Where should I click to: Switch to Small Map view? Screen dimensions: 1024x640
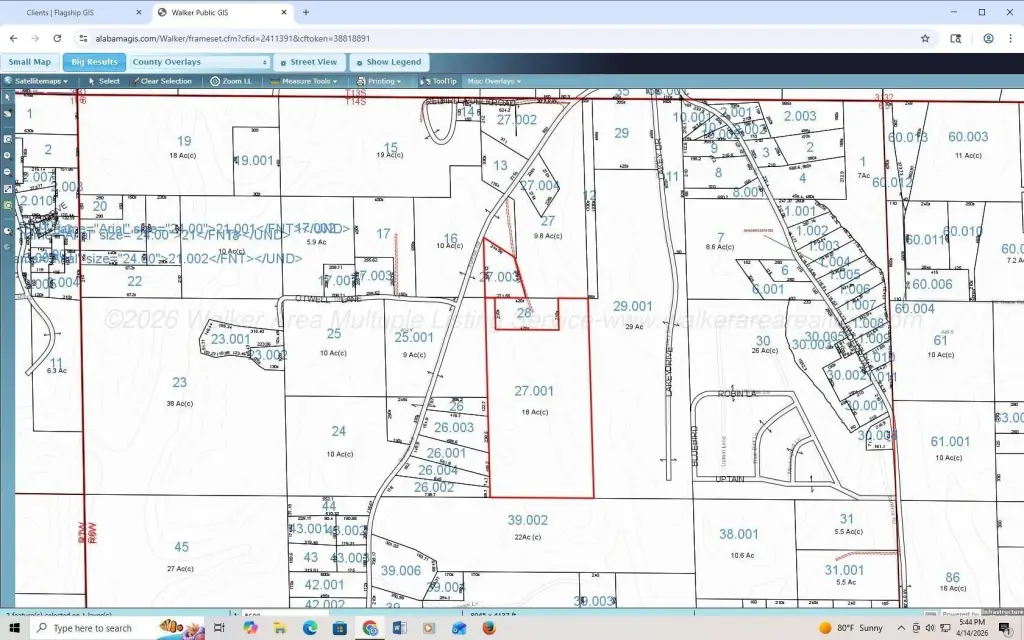(x=30, y=62)
